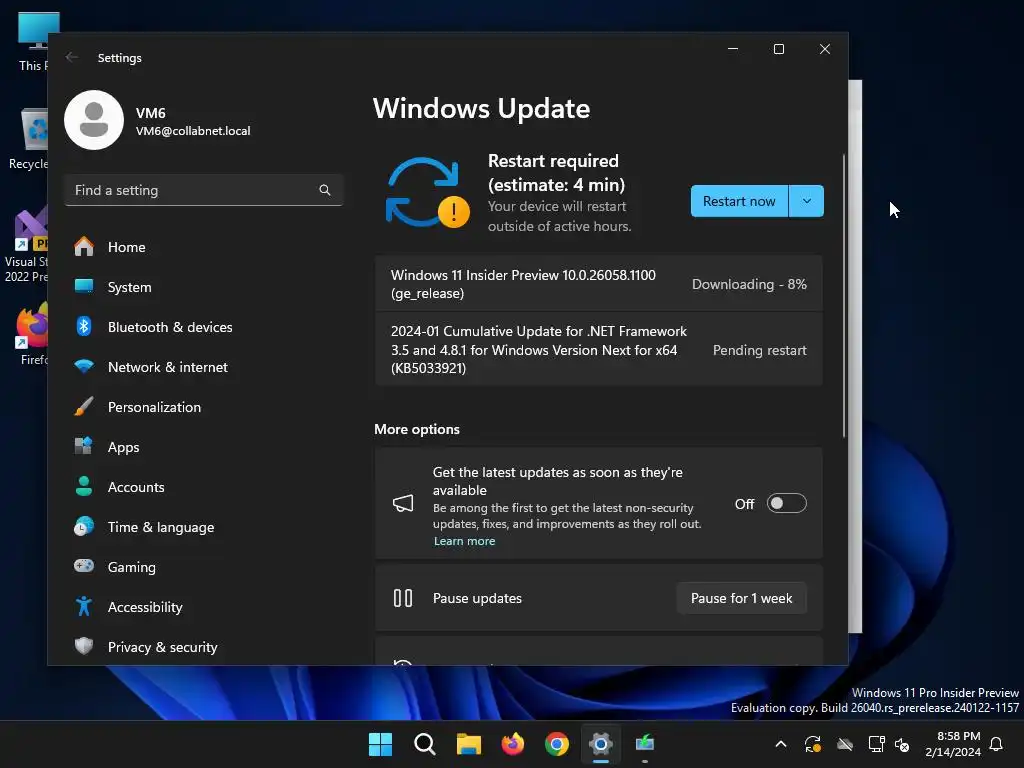Click the Bluetooth icon in sidebar
Image resolution: width=1024 pixels, height=768 pixels.
pyautogui.click(x=84, y=327)
